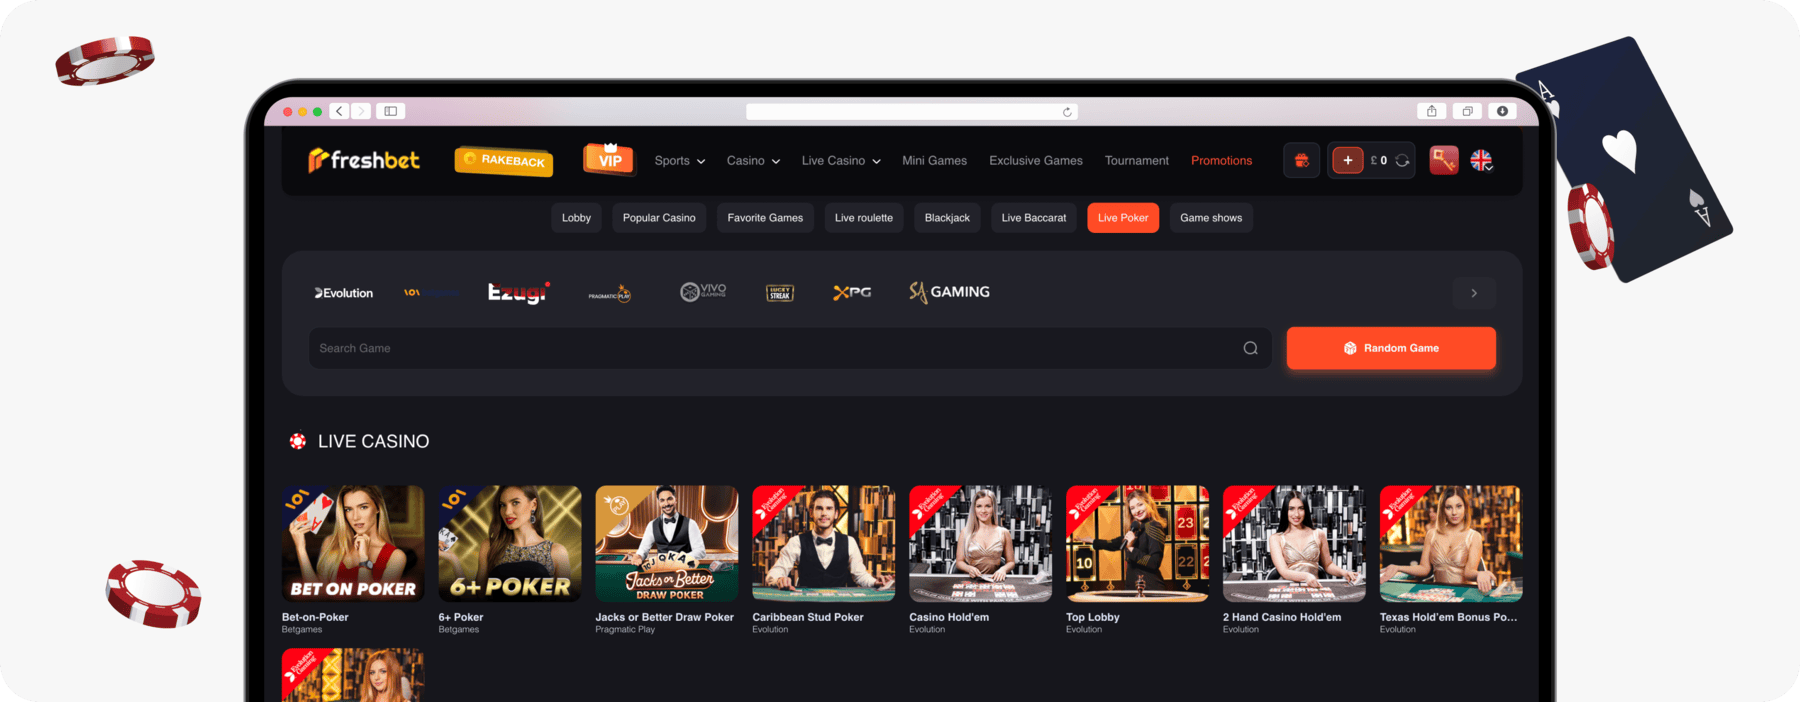Open the VIP badge icon

coord(608,159)
